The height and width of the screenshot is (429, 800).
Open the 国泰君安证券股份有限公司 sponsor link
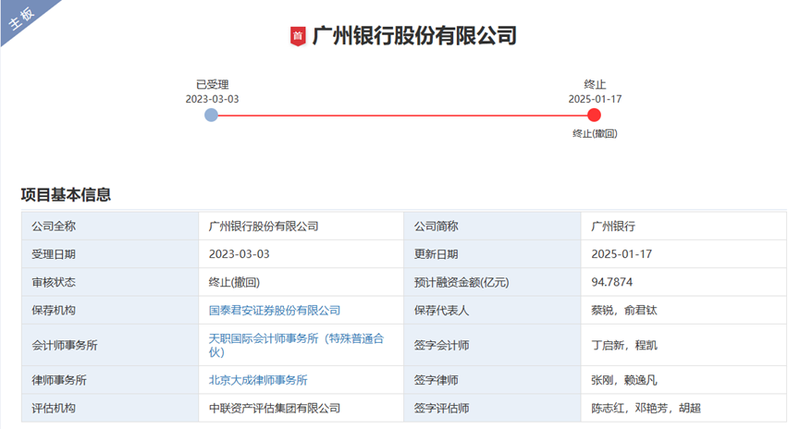pos(274,311)
